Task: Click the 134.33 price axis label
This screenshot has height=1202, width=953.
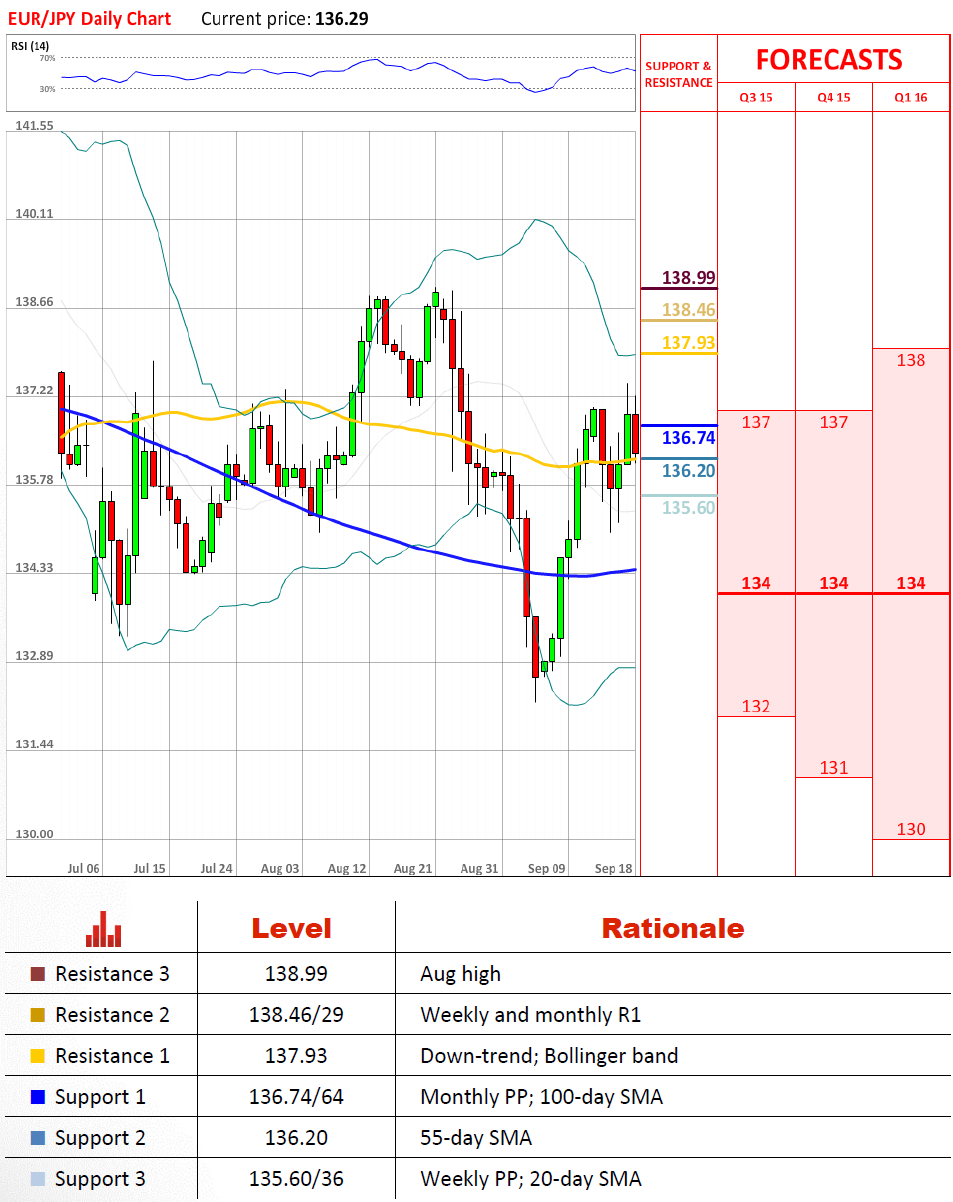Action: [x=33, y=568]
